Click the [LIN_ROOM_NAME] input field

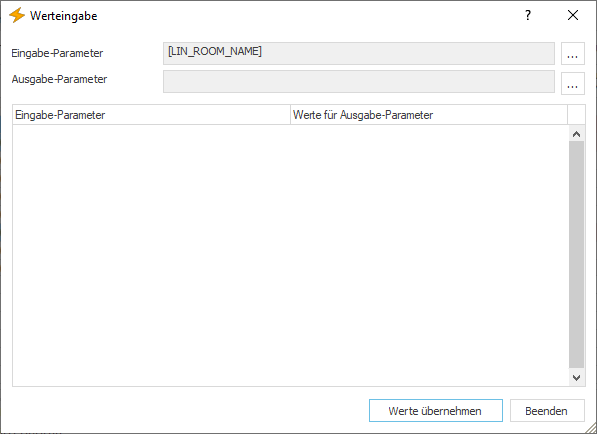[359, 53]
